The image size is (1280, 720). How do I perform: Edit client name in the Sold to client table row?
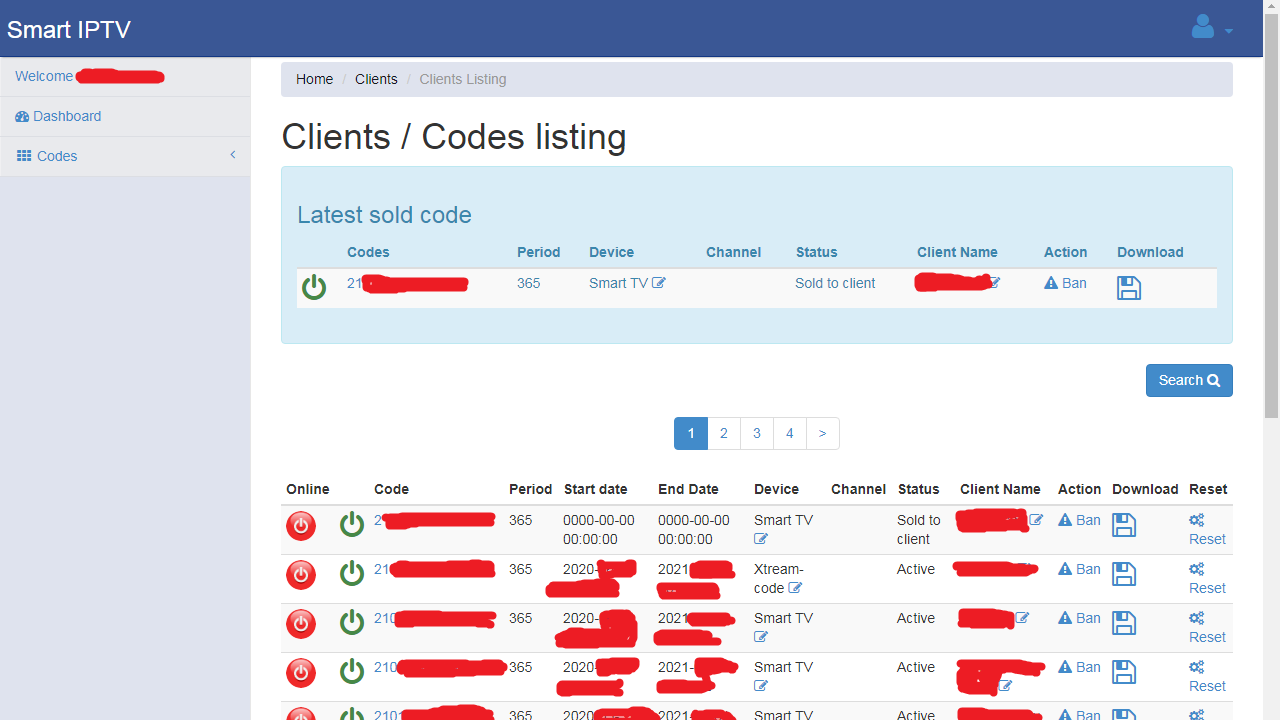tap(1036, 520)
